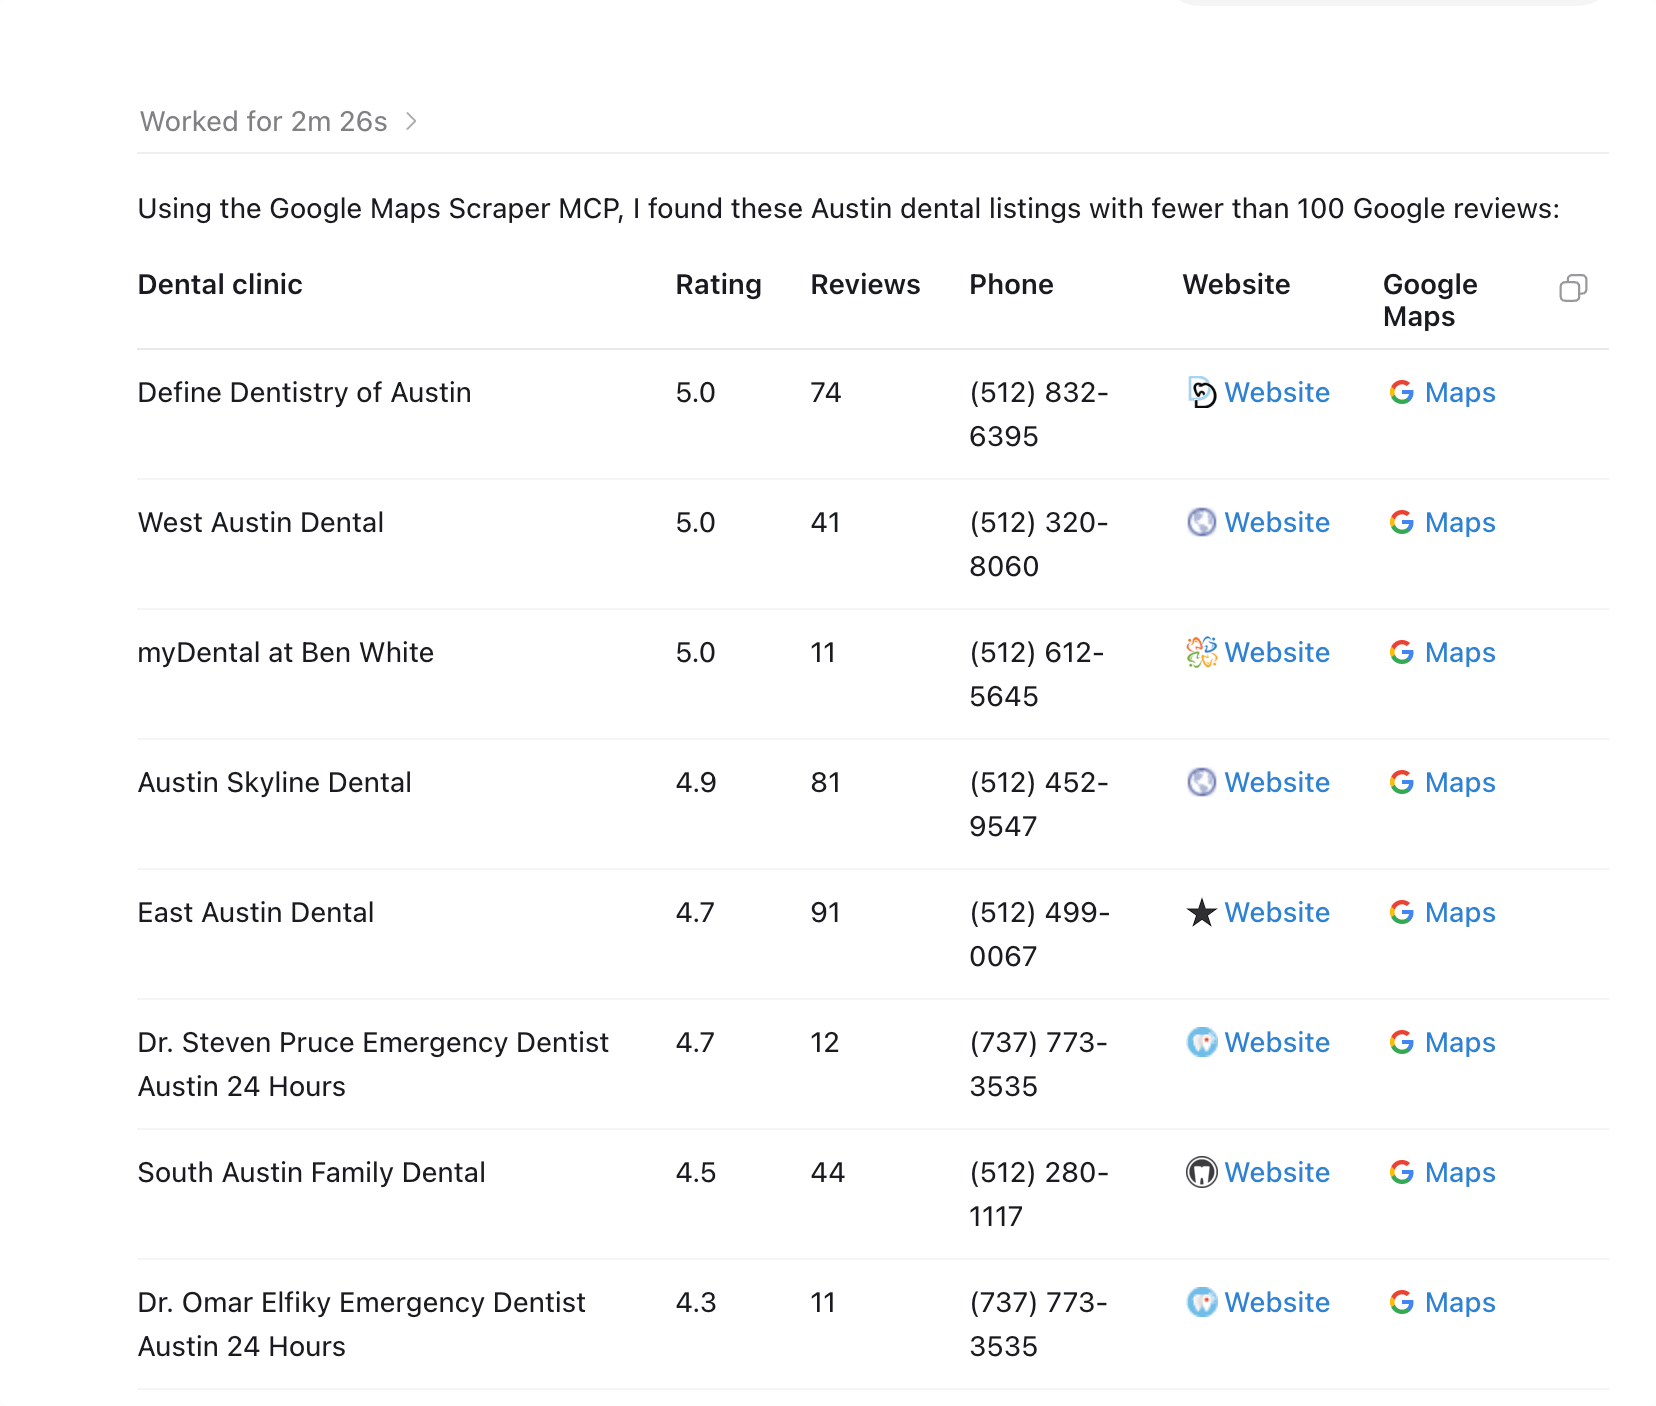The height and width of the screenshot is (1406, 1656).
Task: Click the Website column header
Action: coord(1236,285)
